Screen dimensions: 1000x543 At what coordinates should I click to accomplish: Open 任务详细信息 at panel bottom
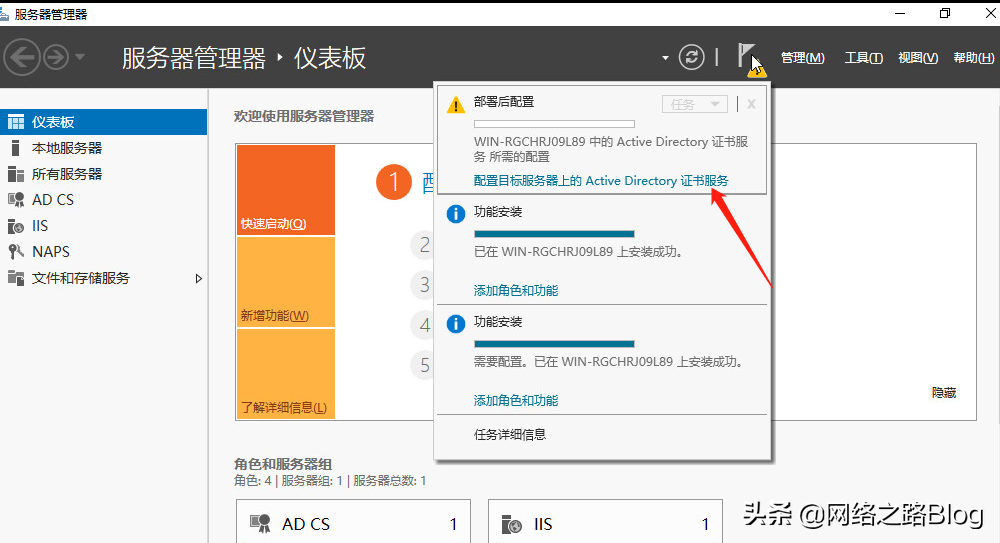(510, 435)
